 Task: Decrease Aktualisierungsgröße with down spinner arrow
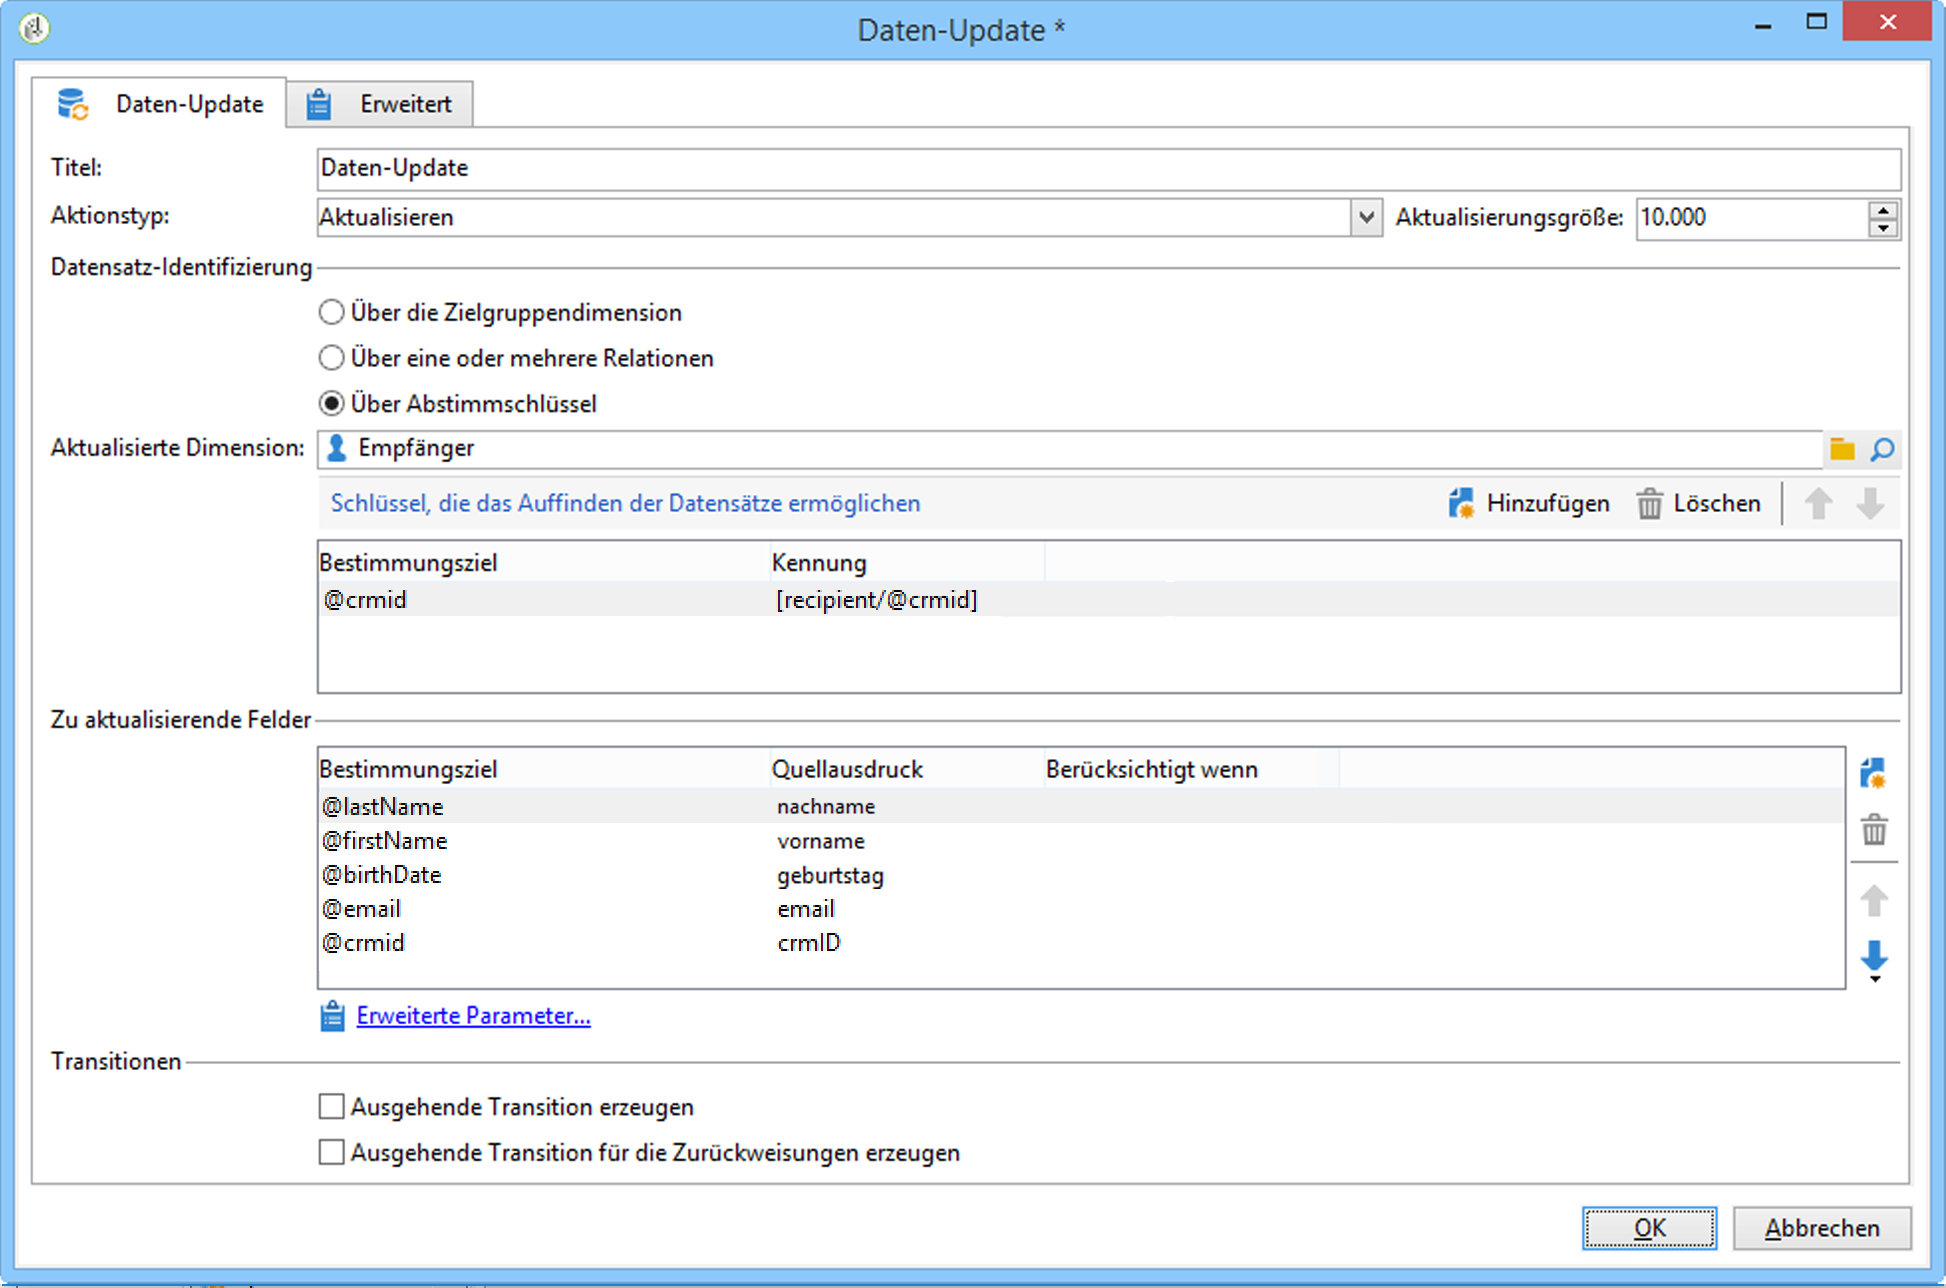click(x=1883, y=228)
